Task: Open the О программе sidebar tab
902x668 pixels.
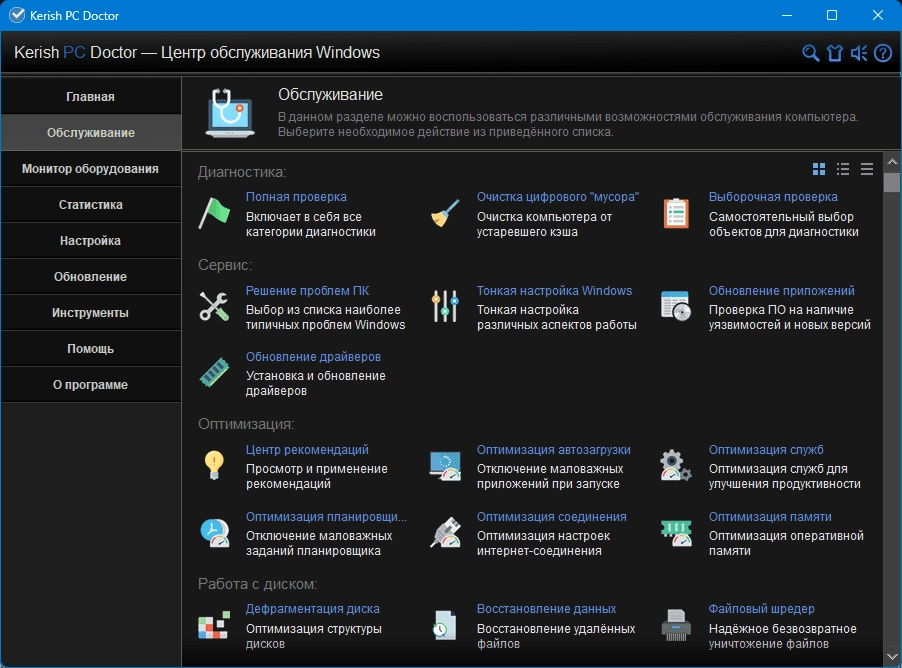Action: tap(90, 385)
